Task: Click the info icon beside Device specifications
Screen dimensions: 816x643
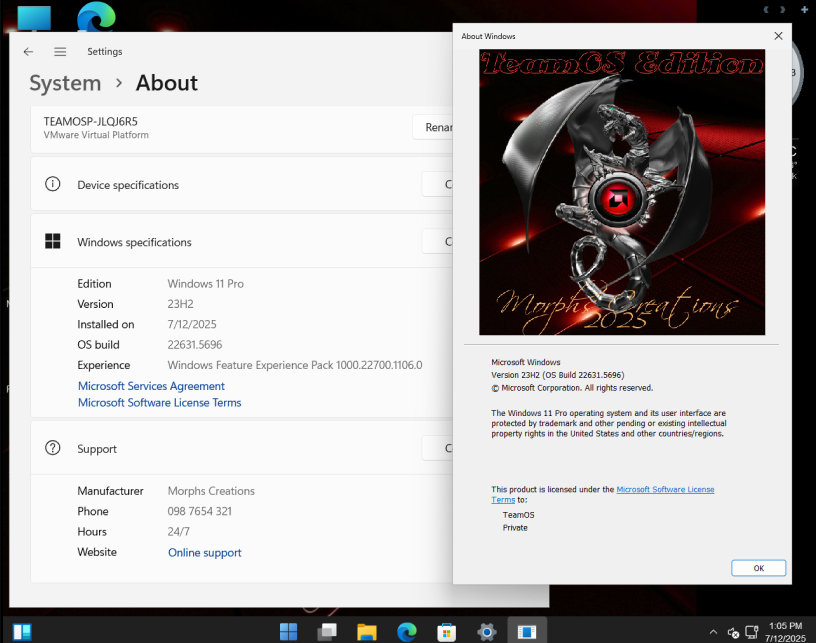Action: pyautogui.click(x=53, y=184)
